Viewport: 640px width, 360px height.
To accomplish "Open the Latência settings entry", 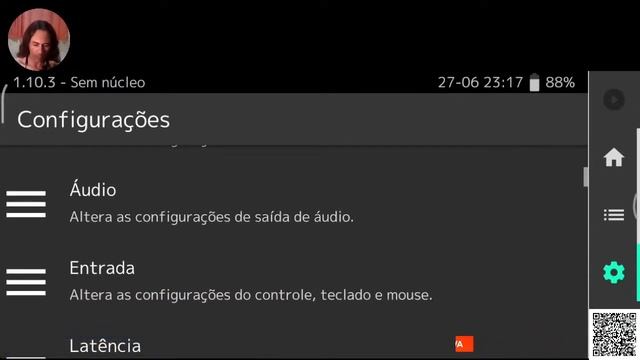I will (x=294, y=345).
